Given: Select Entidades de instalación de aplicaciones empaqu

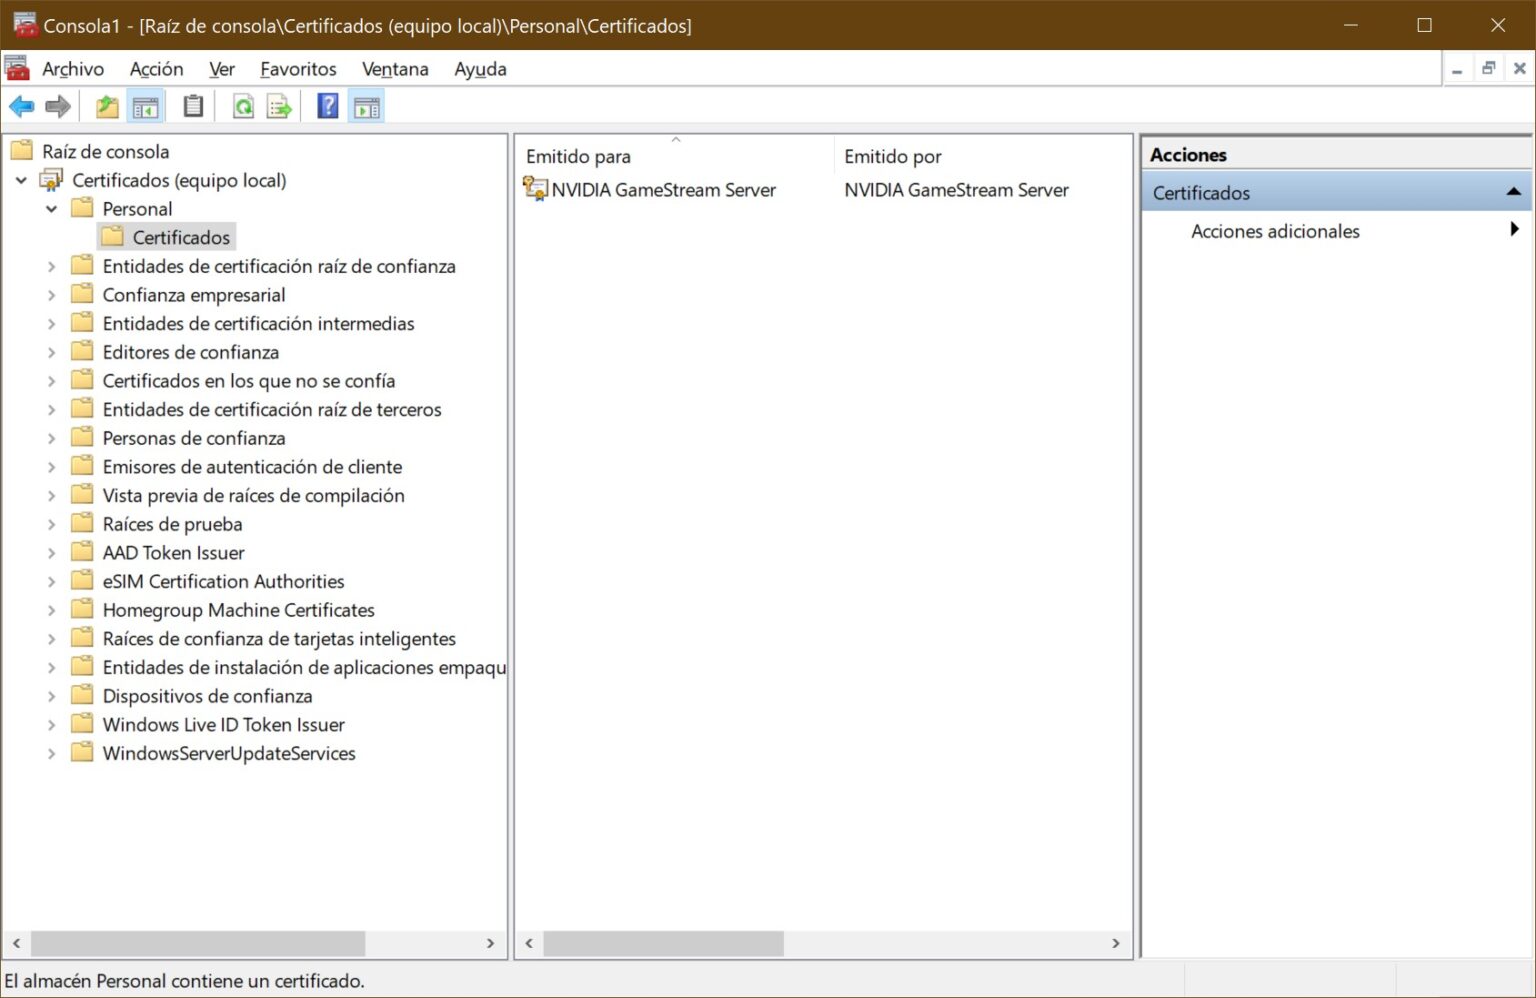Looking at the screenshot, I should [x=304, y=667].
